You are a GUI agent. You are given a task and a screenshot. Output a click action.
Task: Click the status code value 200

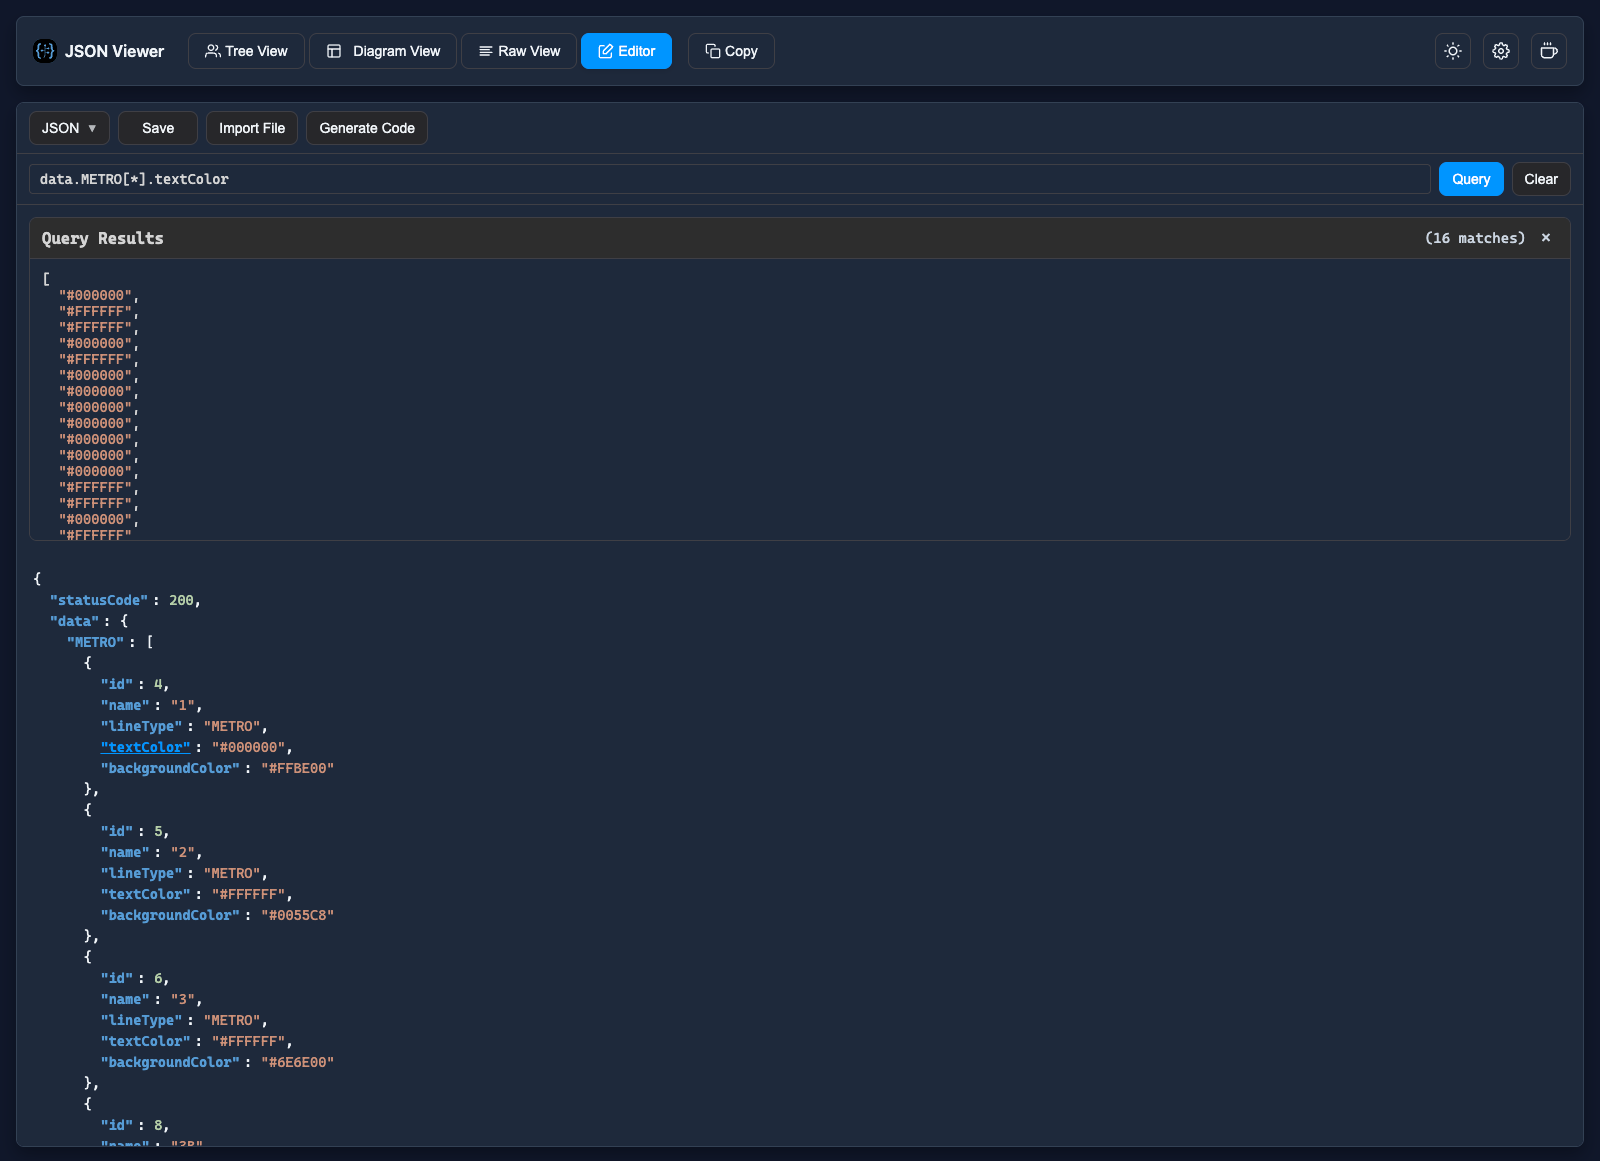[x=181, y=600]
